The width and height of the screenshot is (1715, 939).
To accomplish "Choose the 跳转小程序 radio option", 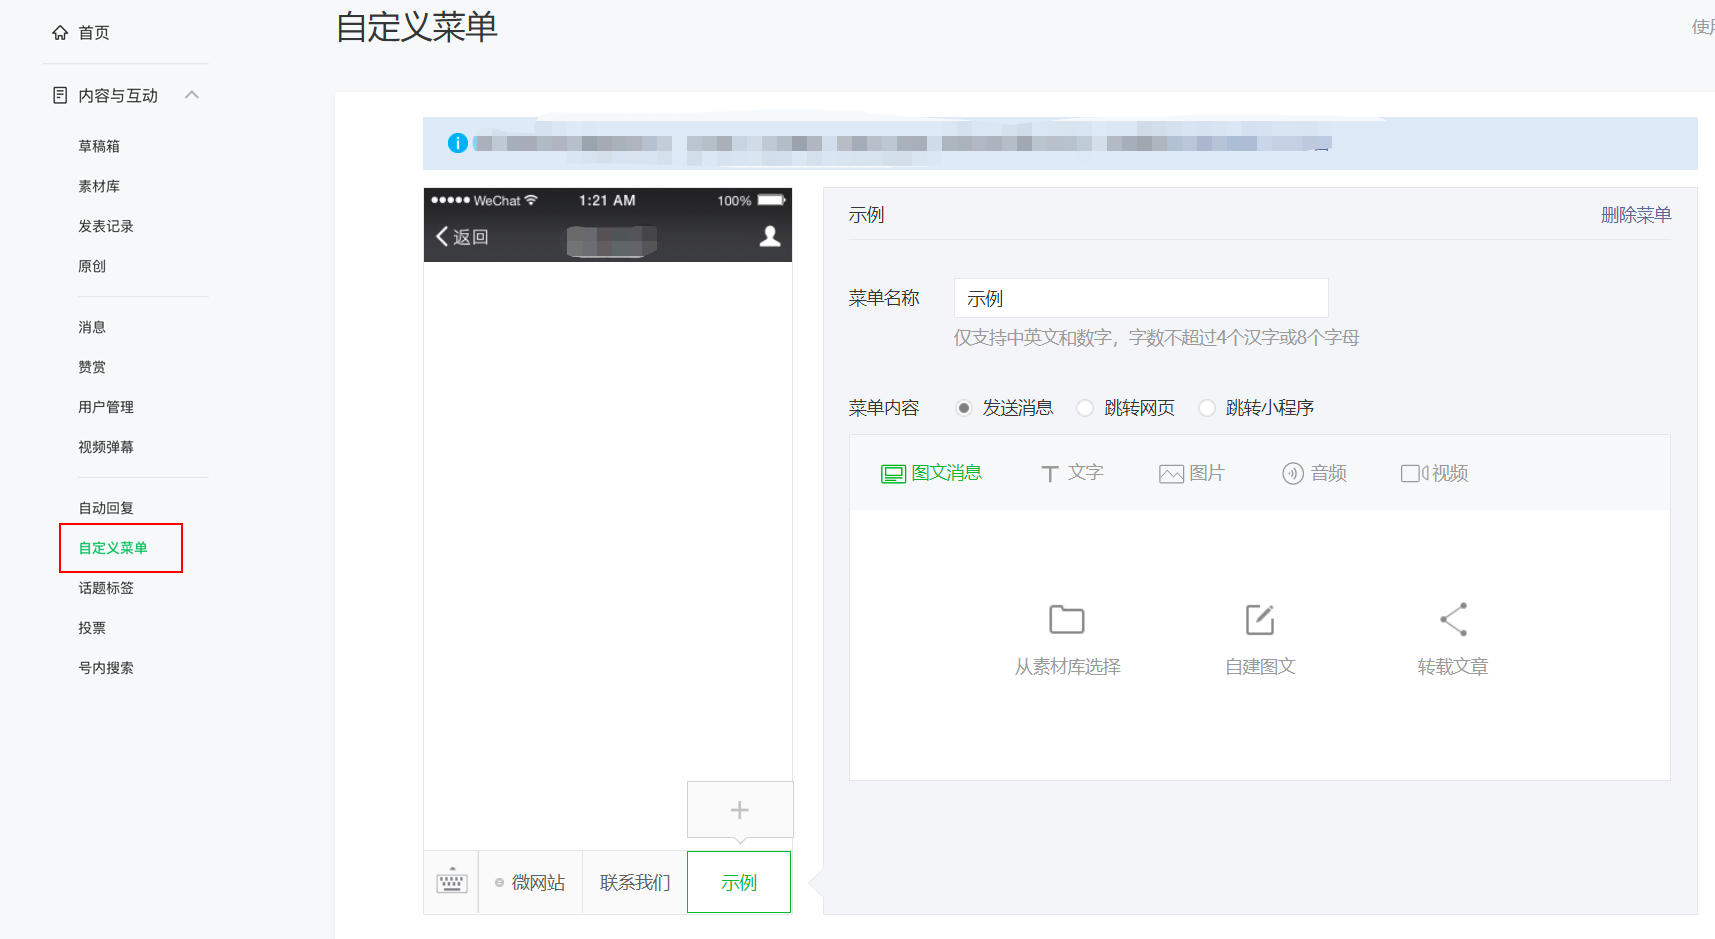I will 1207,408.
